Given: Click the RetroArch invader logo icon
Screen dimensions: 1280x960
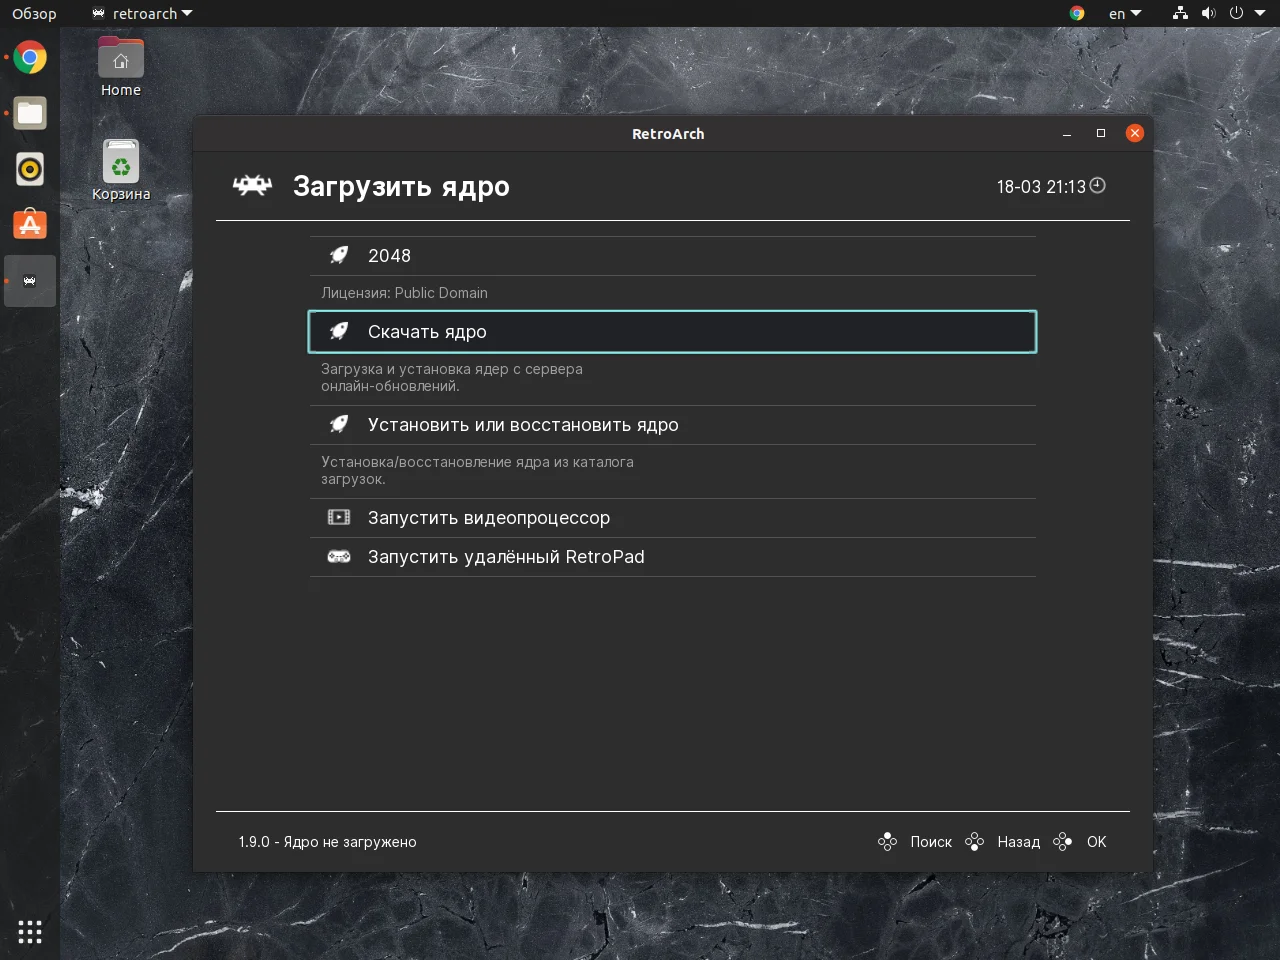Looking at the screenshot, I should (252, 185).
